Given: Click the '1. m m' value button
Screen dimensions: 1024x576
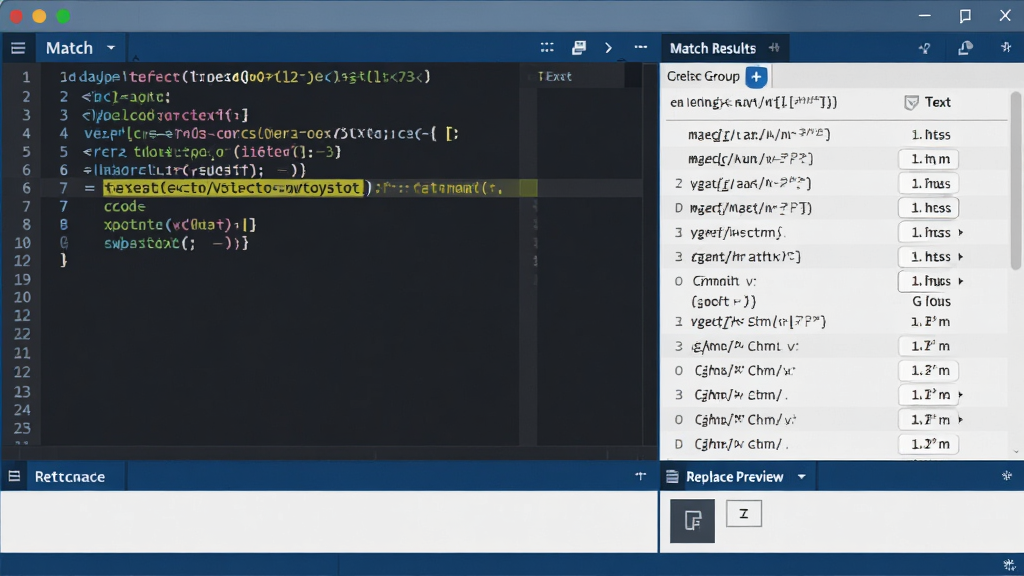Looking at the screenshot, I should 929,159.
